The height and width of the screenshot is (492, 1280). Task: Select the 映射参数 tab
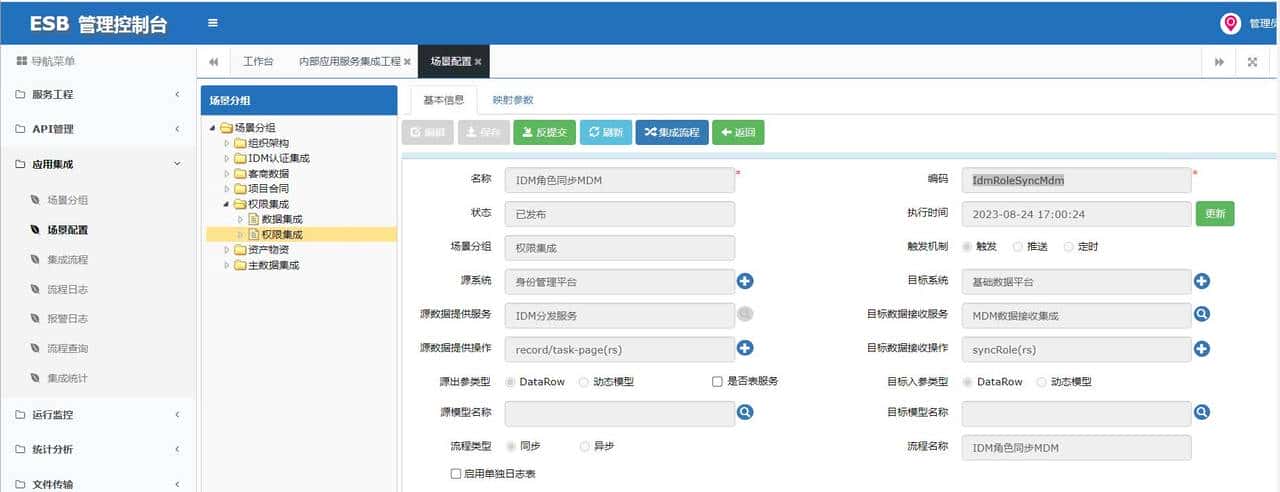tap(513, 100)
